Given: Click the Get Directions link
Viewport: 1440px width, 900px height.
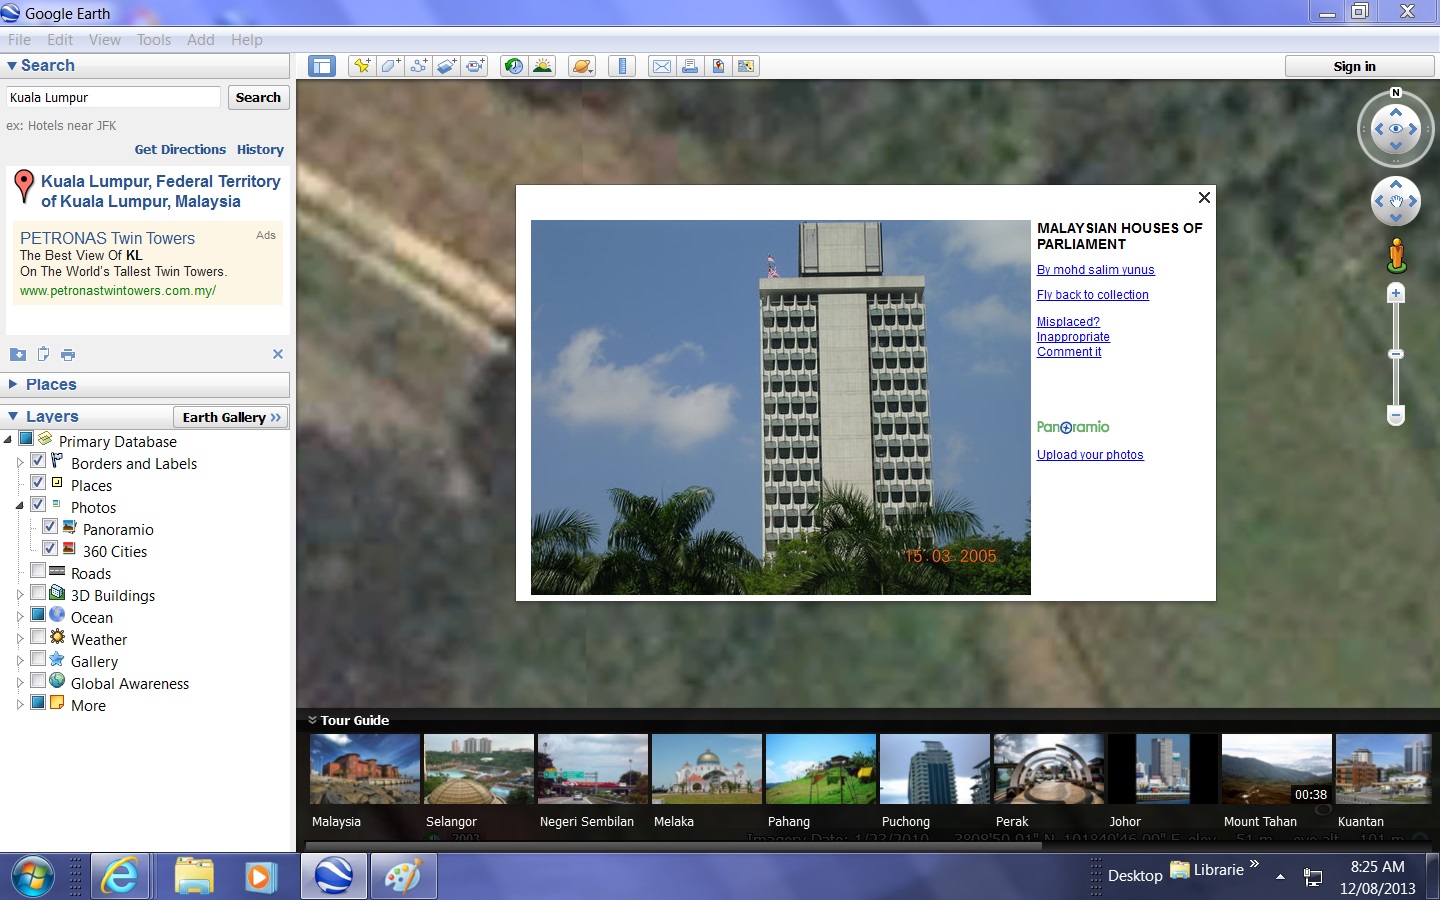Looking at the screenshot, I should (x=180, y=150).
